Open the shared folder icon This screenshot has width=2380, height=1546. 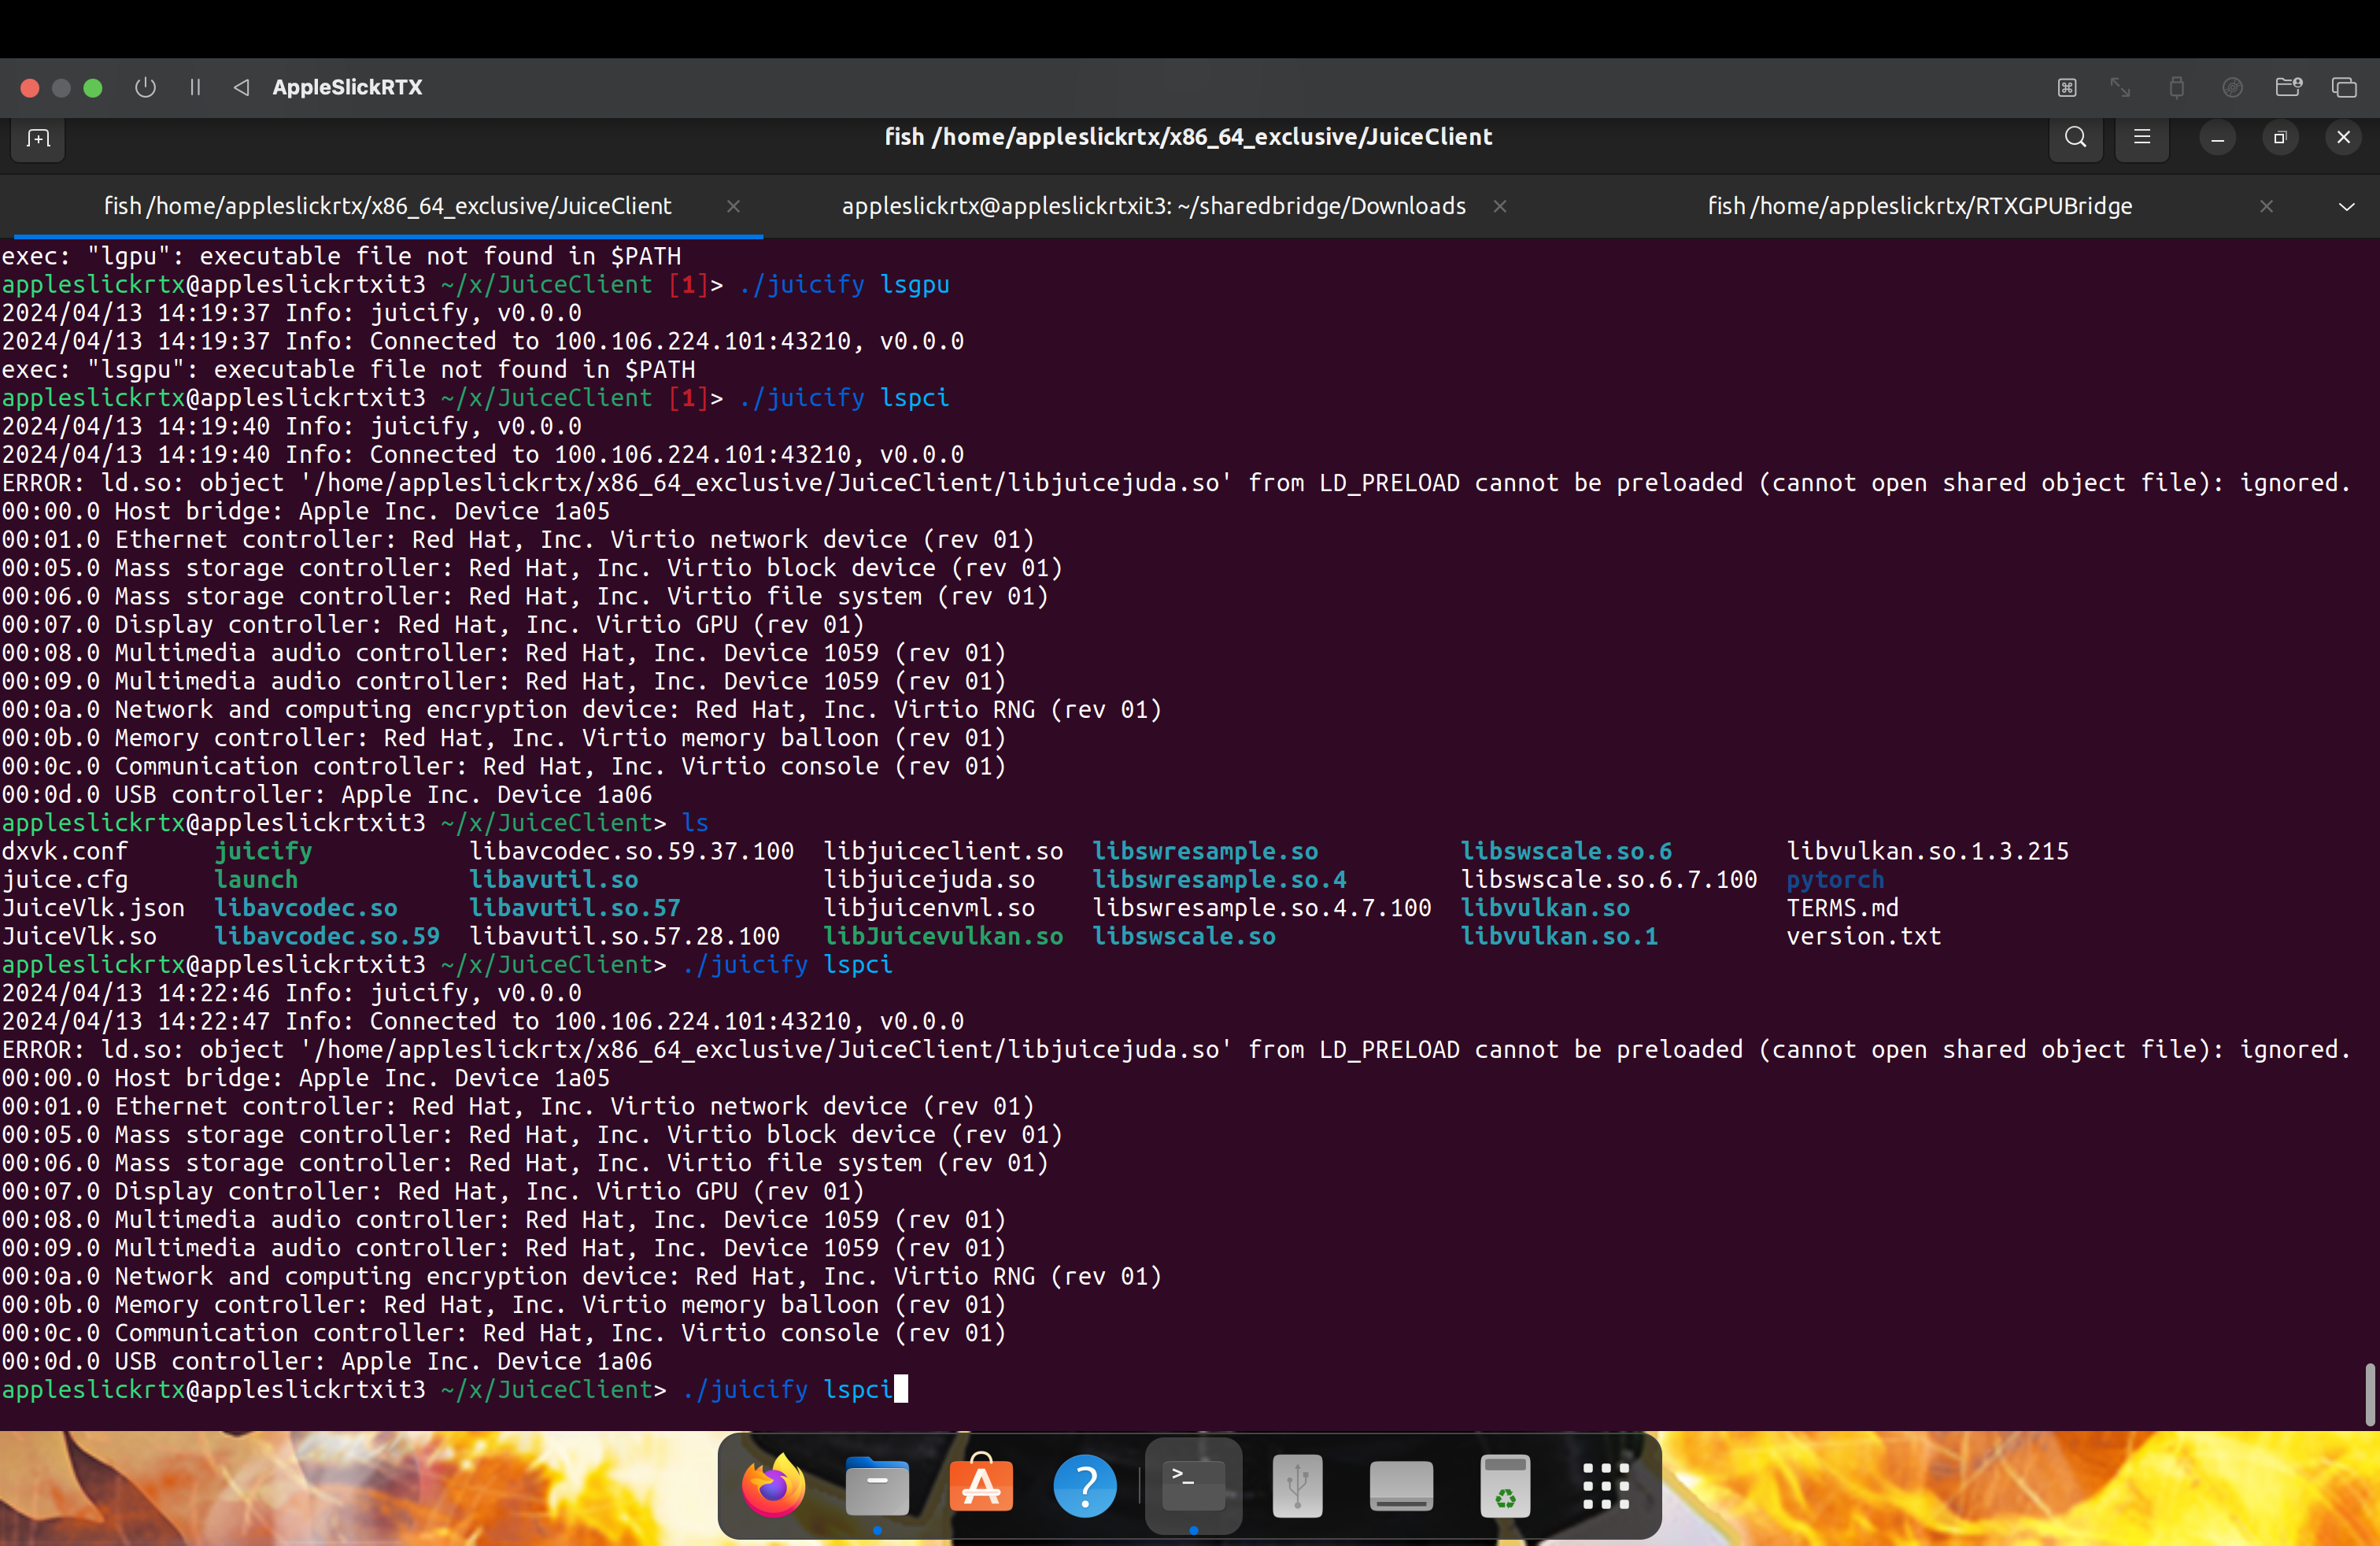click(2288, 88)
